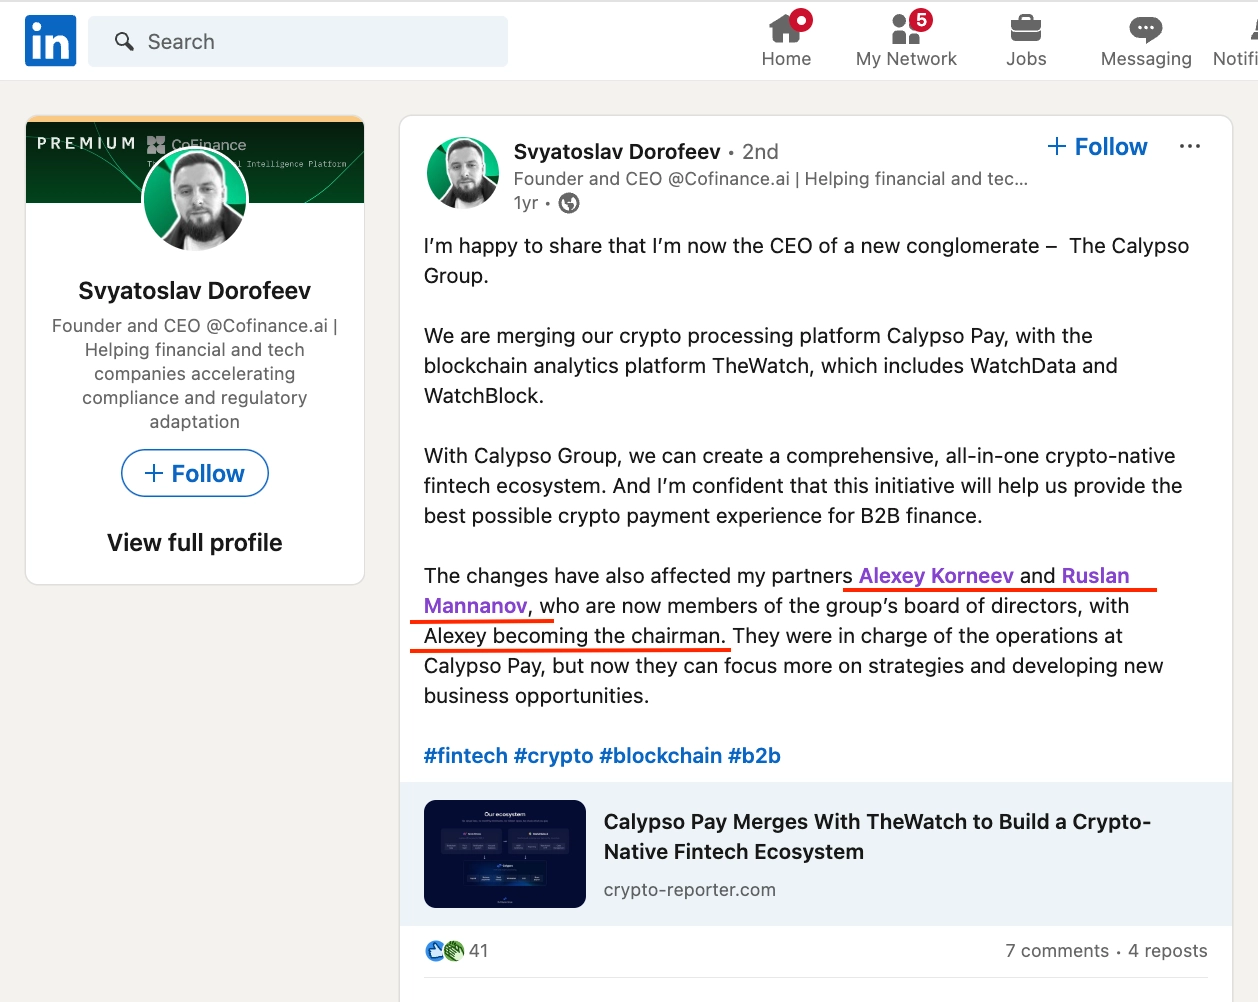Image resolution: width=1258 pixels, height=1002 pixels.
Task: Follow Svyatoslav Dorofeev from the post header
Action: (1097, 147)
